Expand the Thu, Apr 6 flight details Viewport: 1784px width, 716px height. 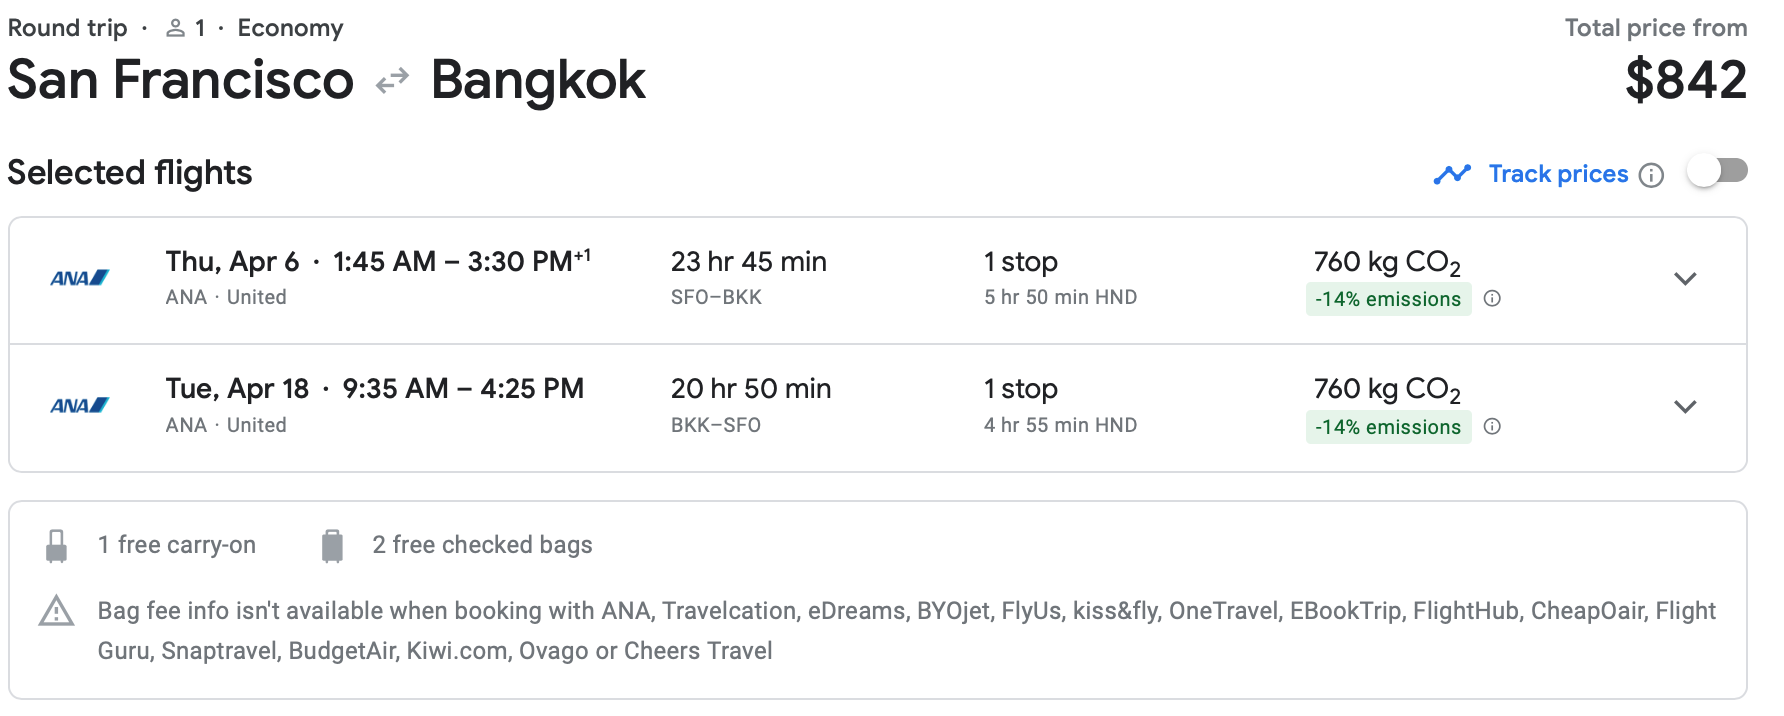1685,279
